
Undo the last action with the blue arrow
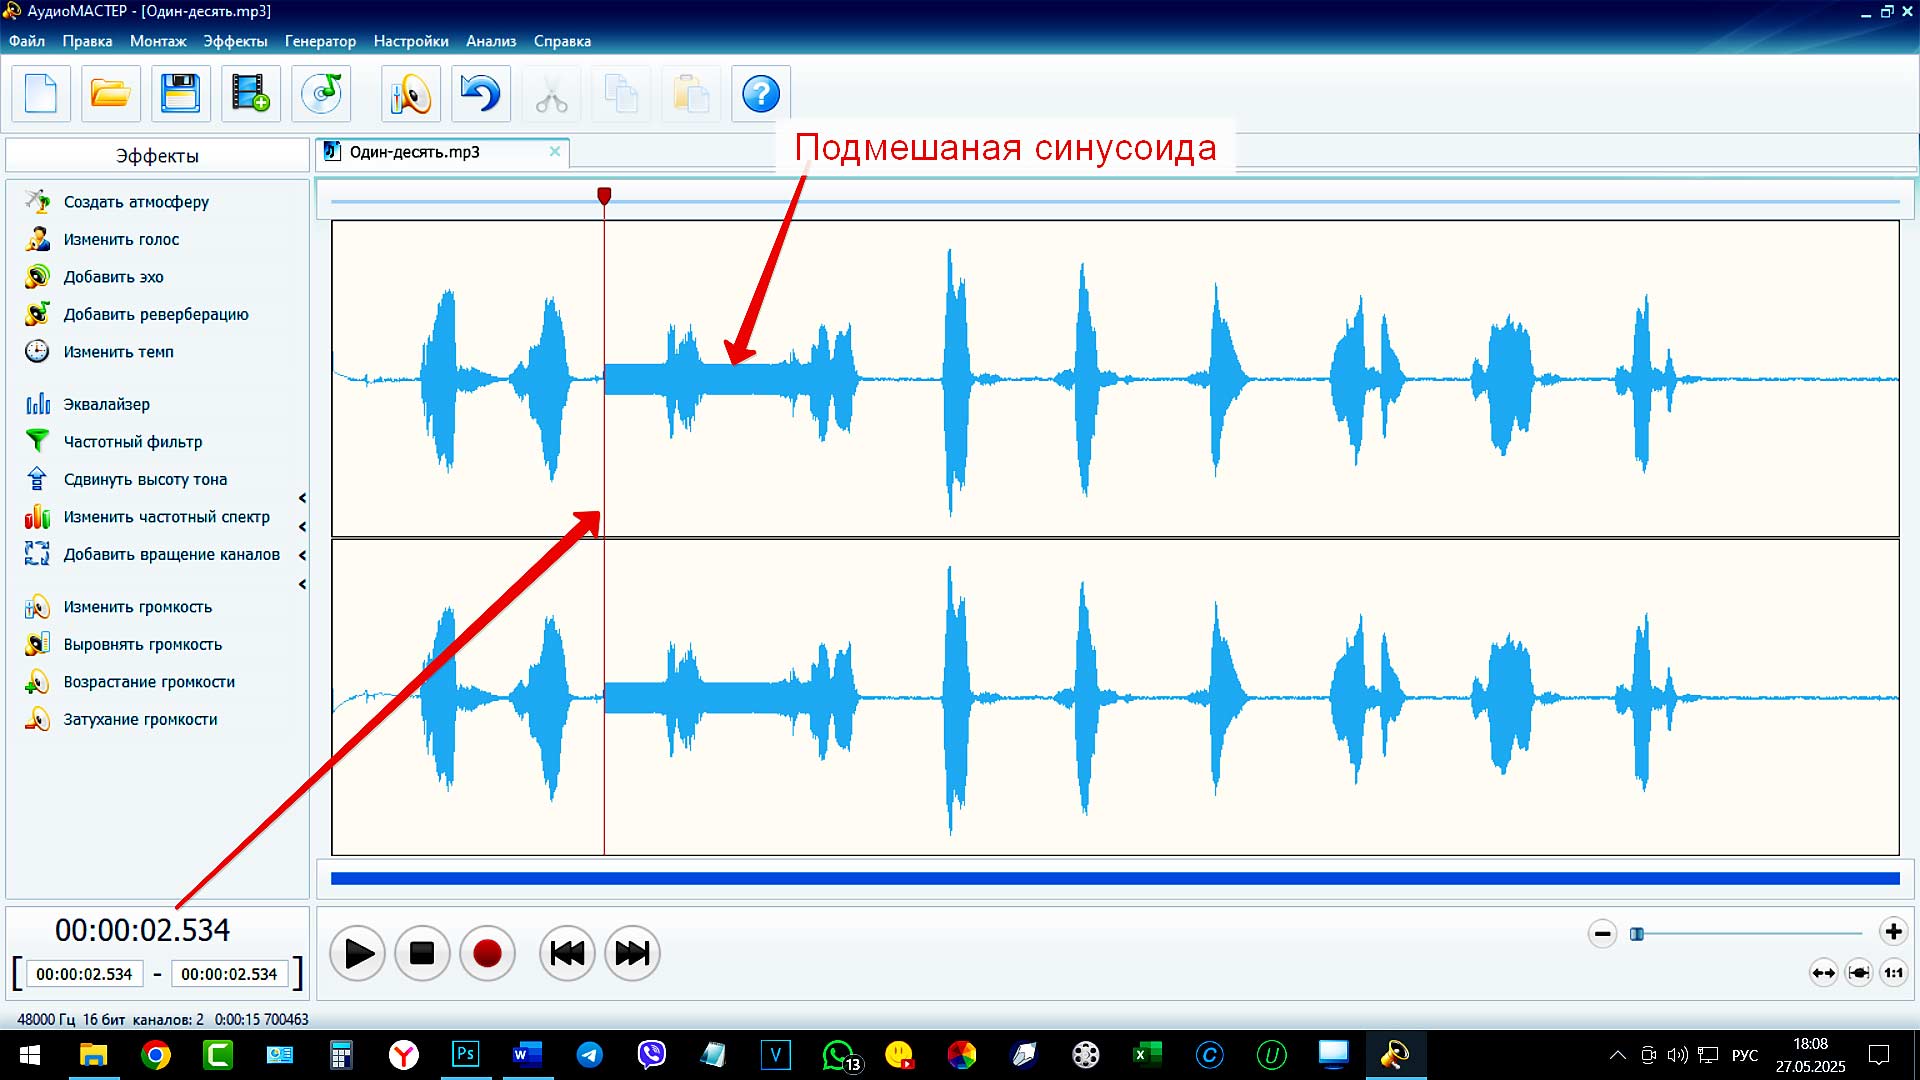pyautogui.click(x=481, y=94)
